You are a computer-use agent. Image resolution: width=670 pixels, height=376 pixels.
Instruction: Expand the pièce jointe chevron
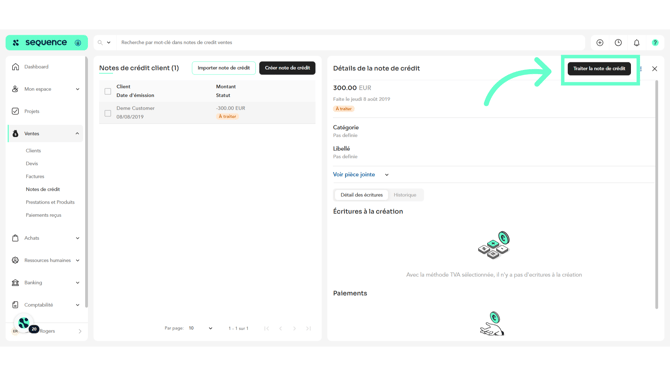[x=387, y=175]
